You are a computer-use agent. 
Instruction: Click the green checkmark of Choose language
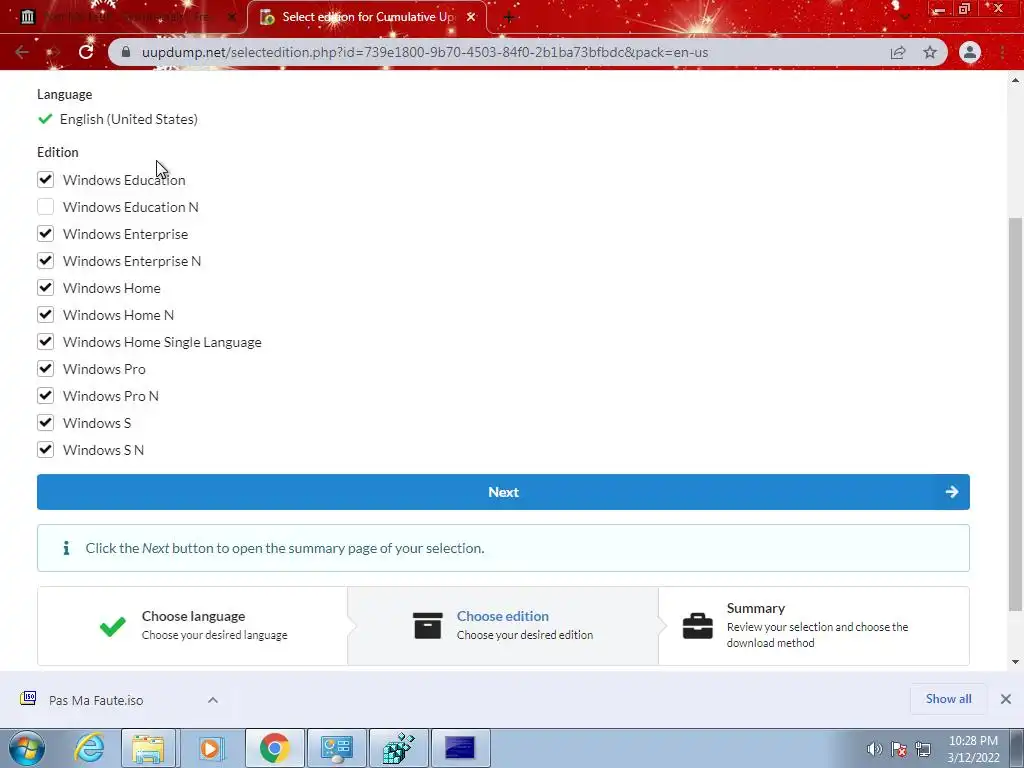point(112,626)
